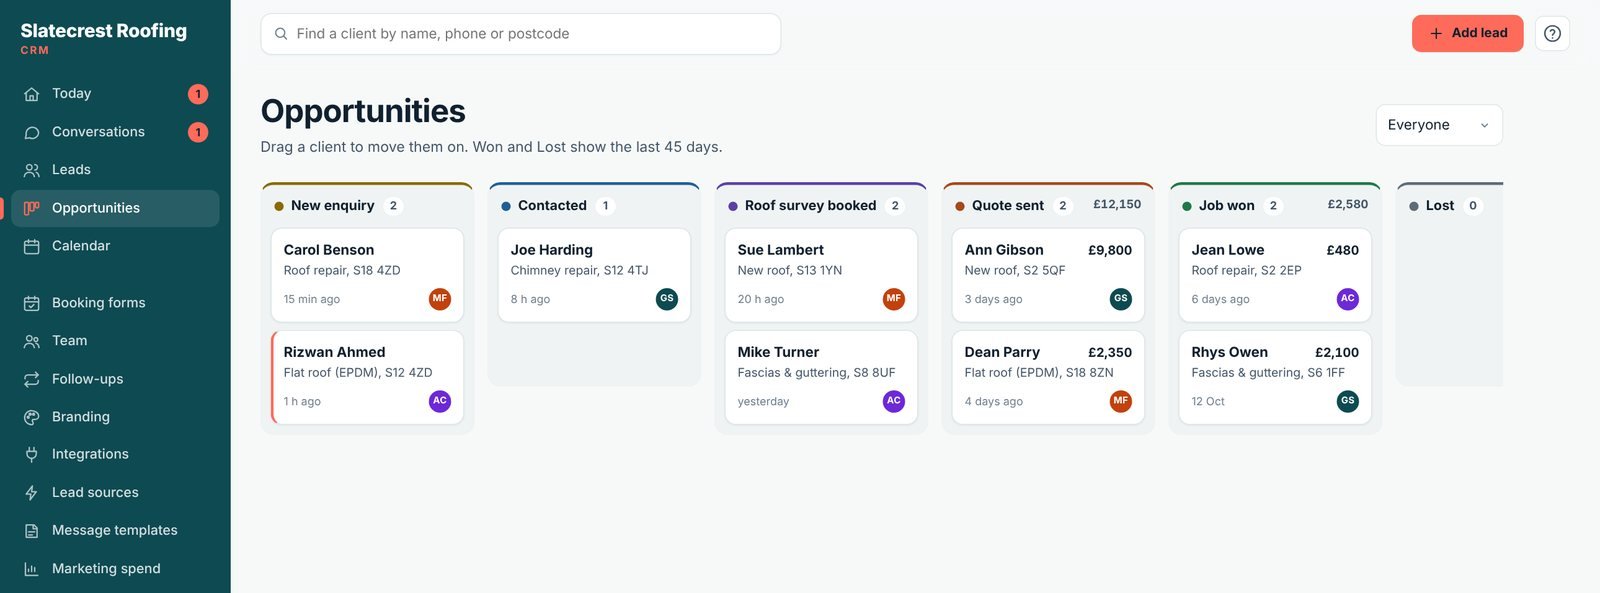Viewport: 1600px width, 593px height.
Task: Open Dean Parry's flat roof quote card
Action: pos(1048,377)
